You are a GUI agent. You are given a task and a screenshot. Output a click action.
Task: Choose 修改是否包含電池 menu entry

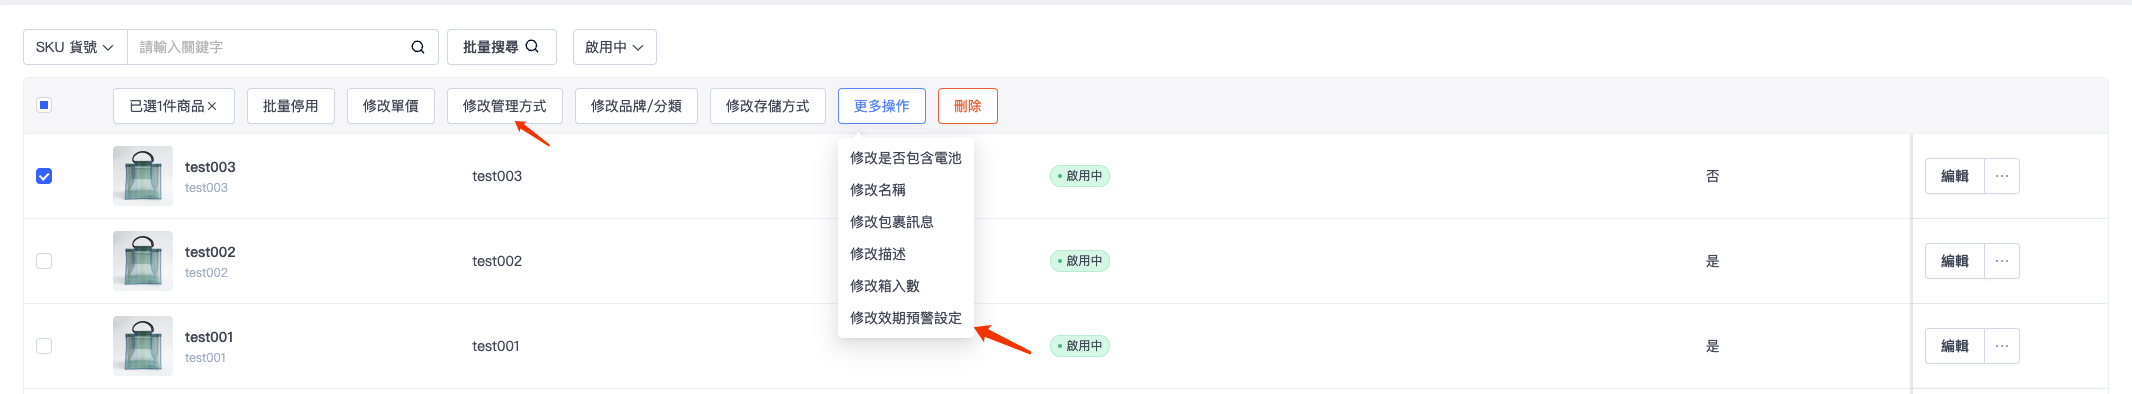(906, 158)
